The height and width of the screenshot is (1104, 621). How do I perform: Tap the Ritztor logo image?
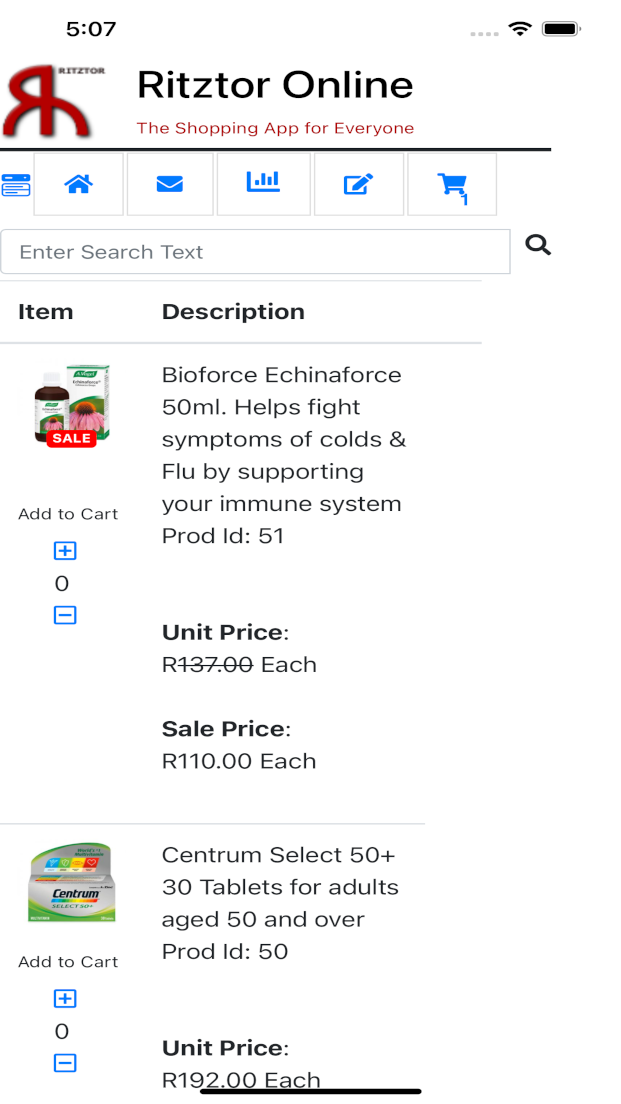[55, 102]
